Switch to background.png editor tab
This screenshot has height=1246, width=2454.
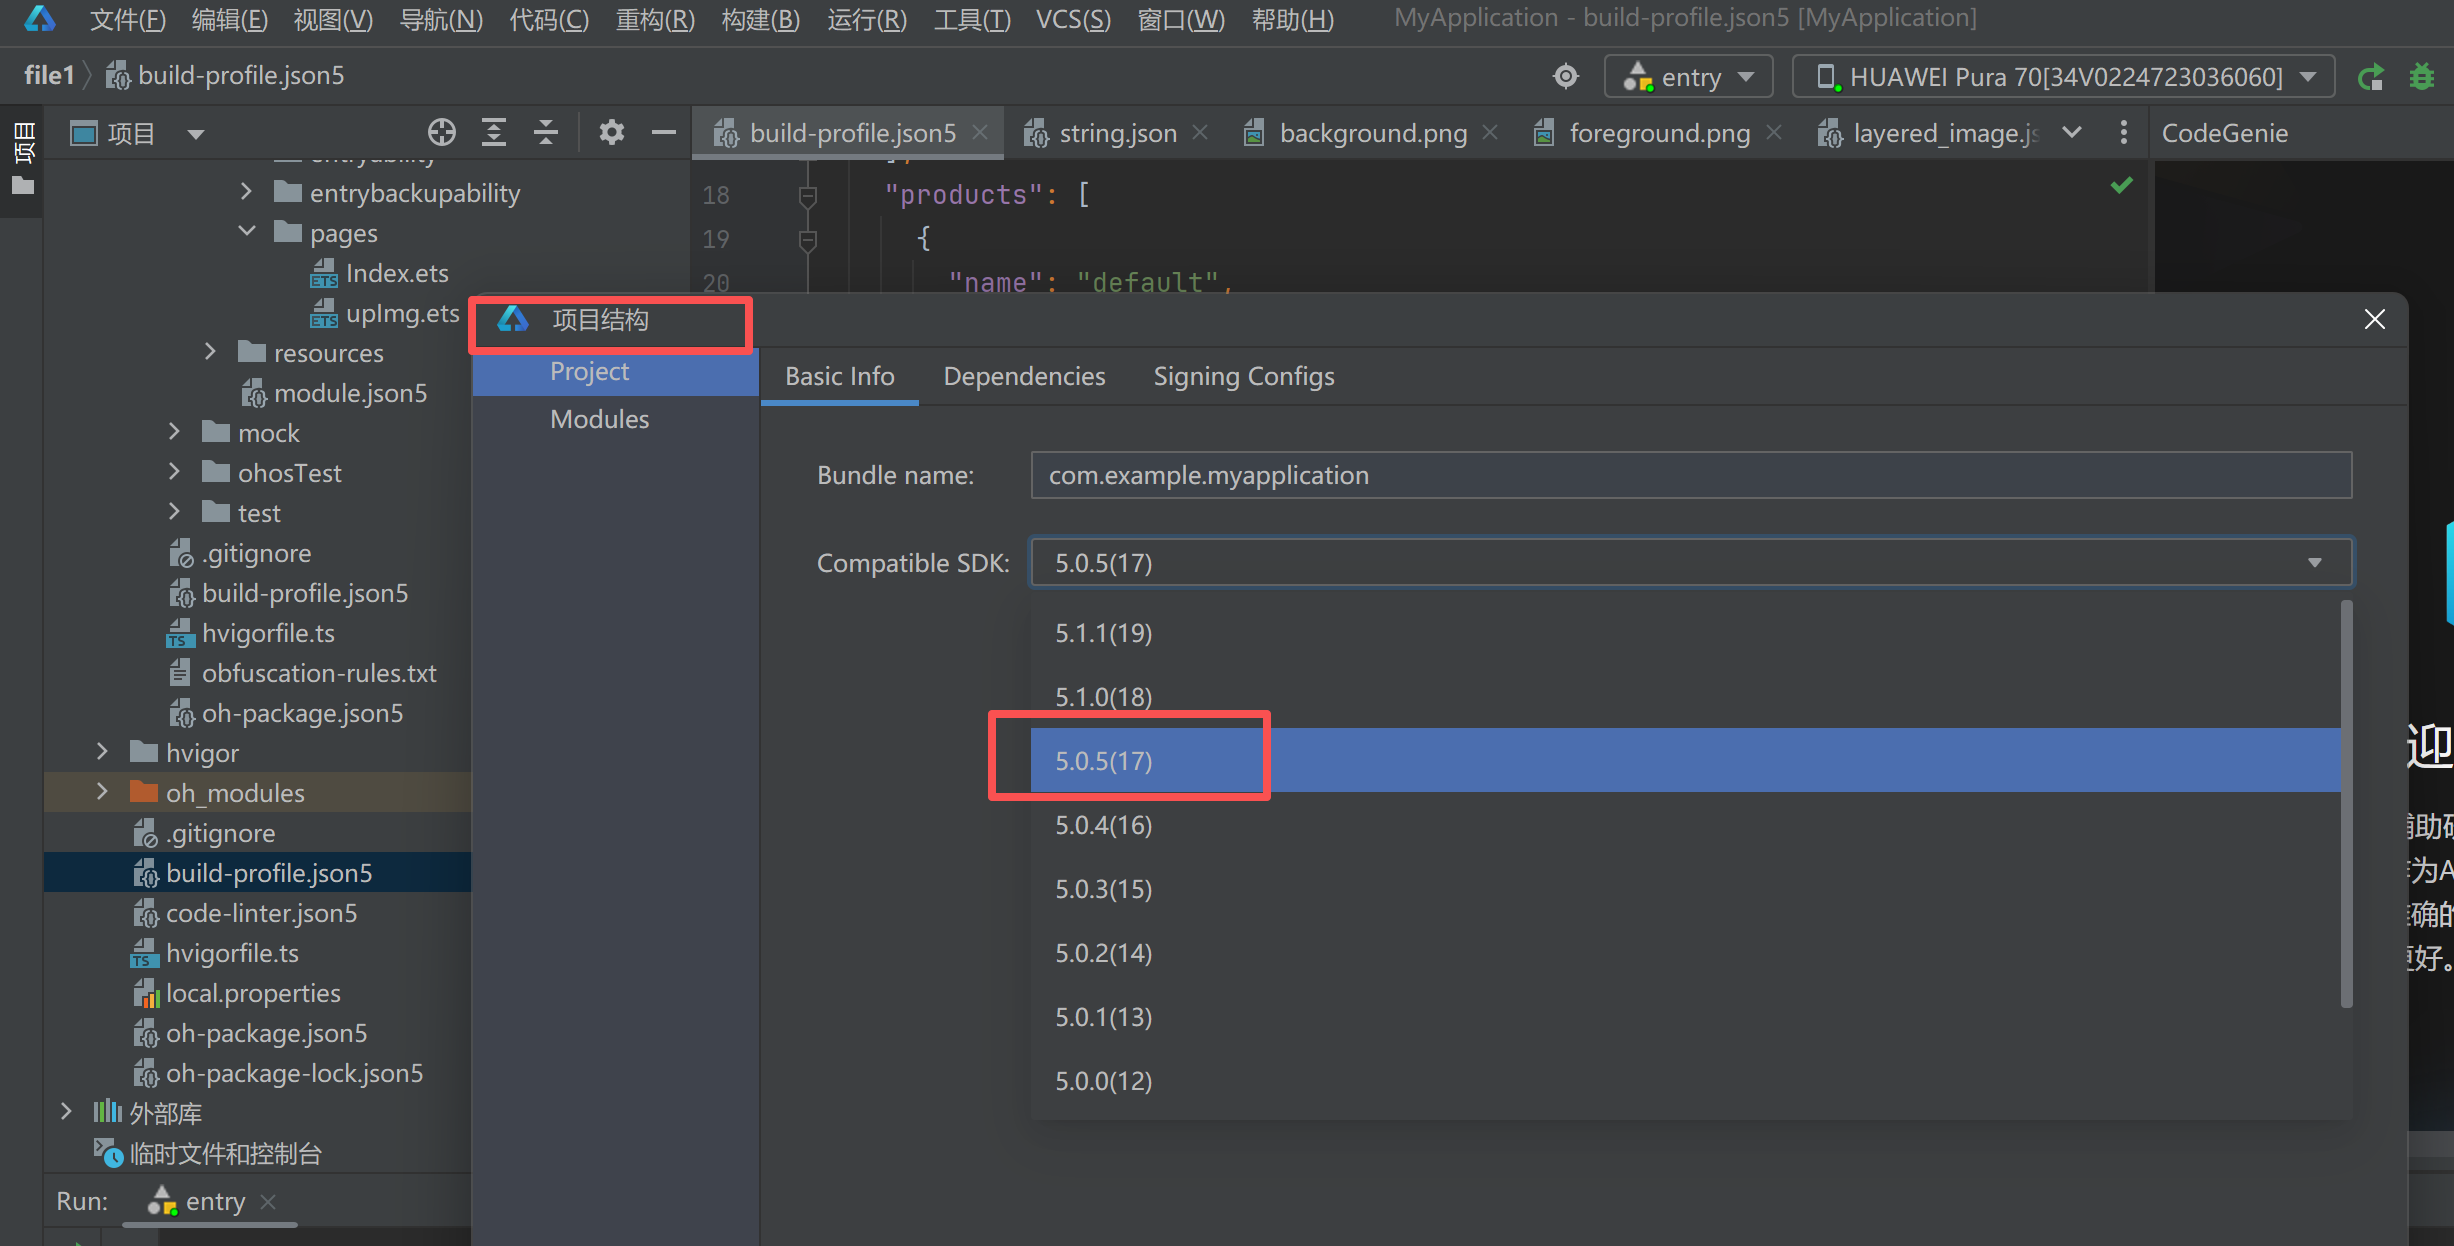(1372, 133)
